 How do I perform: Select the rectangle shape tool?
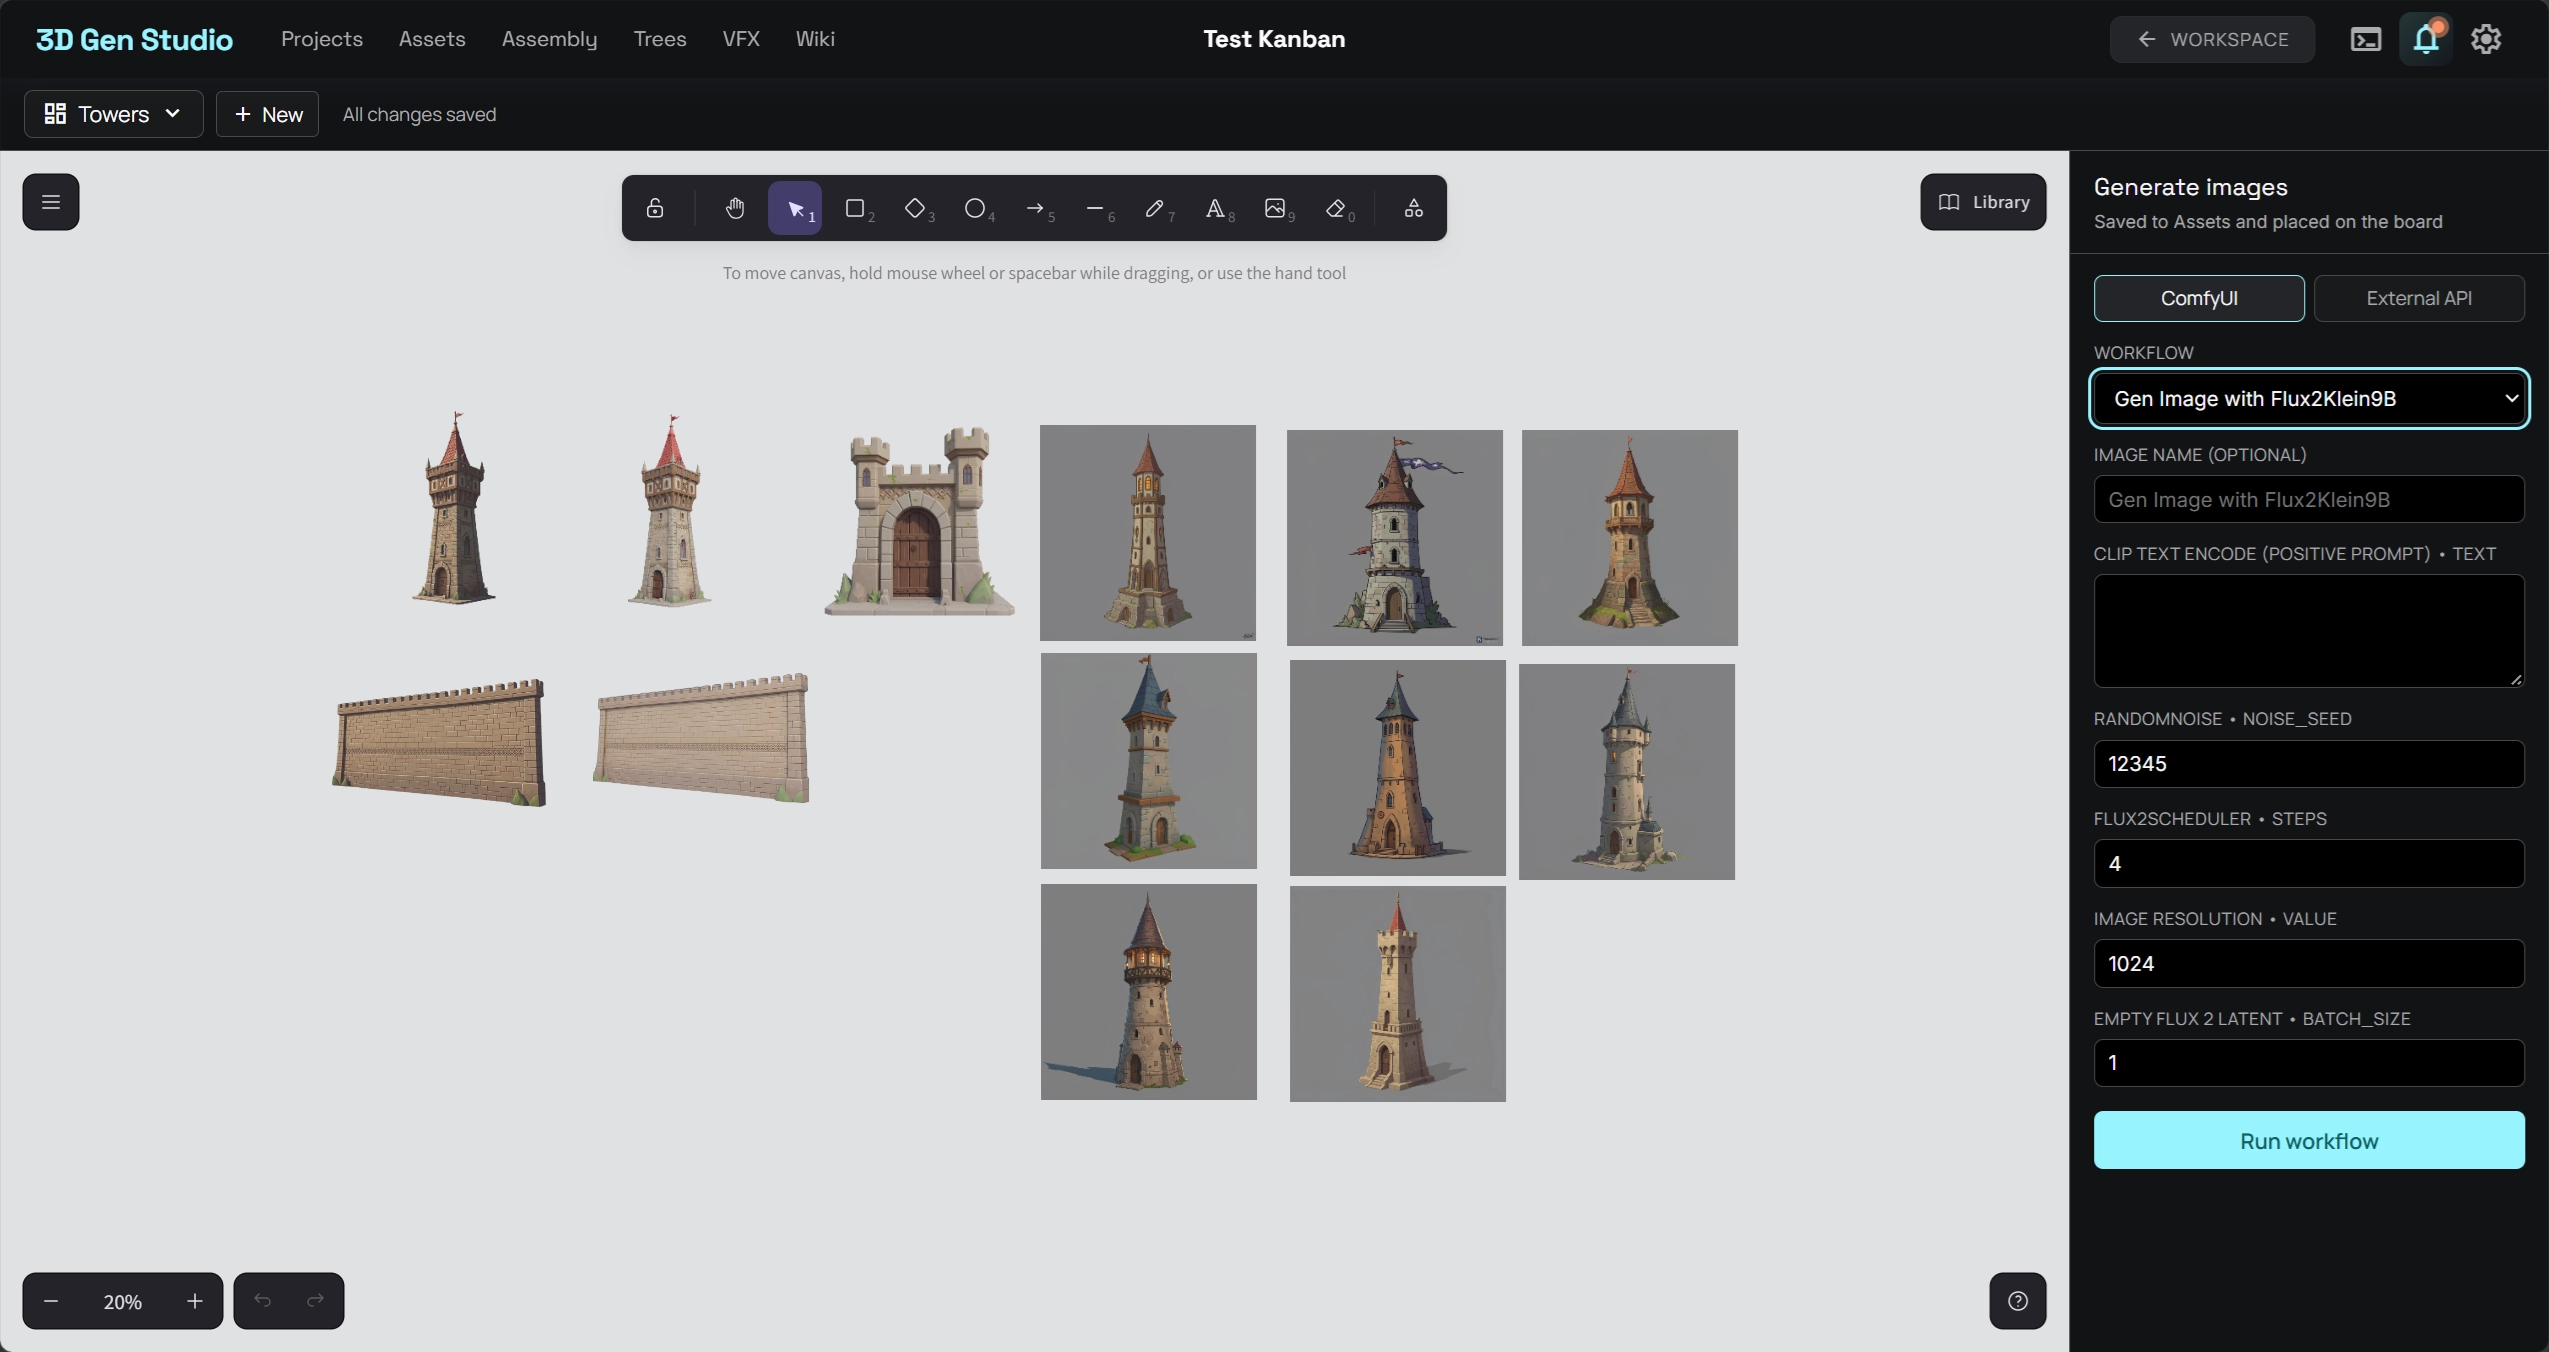coord(855,208)
